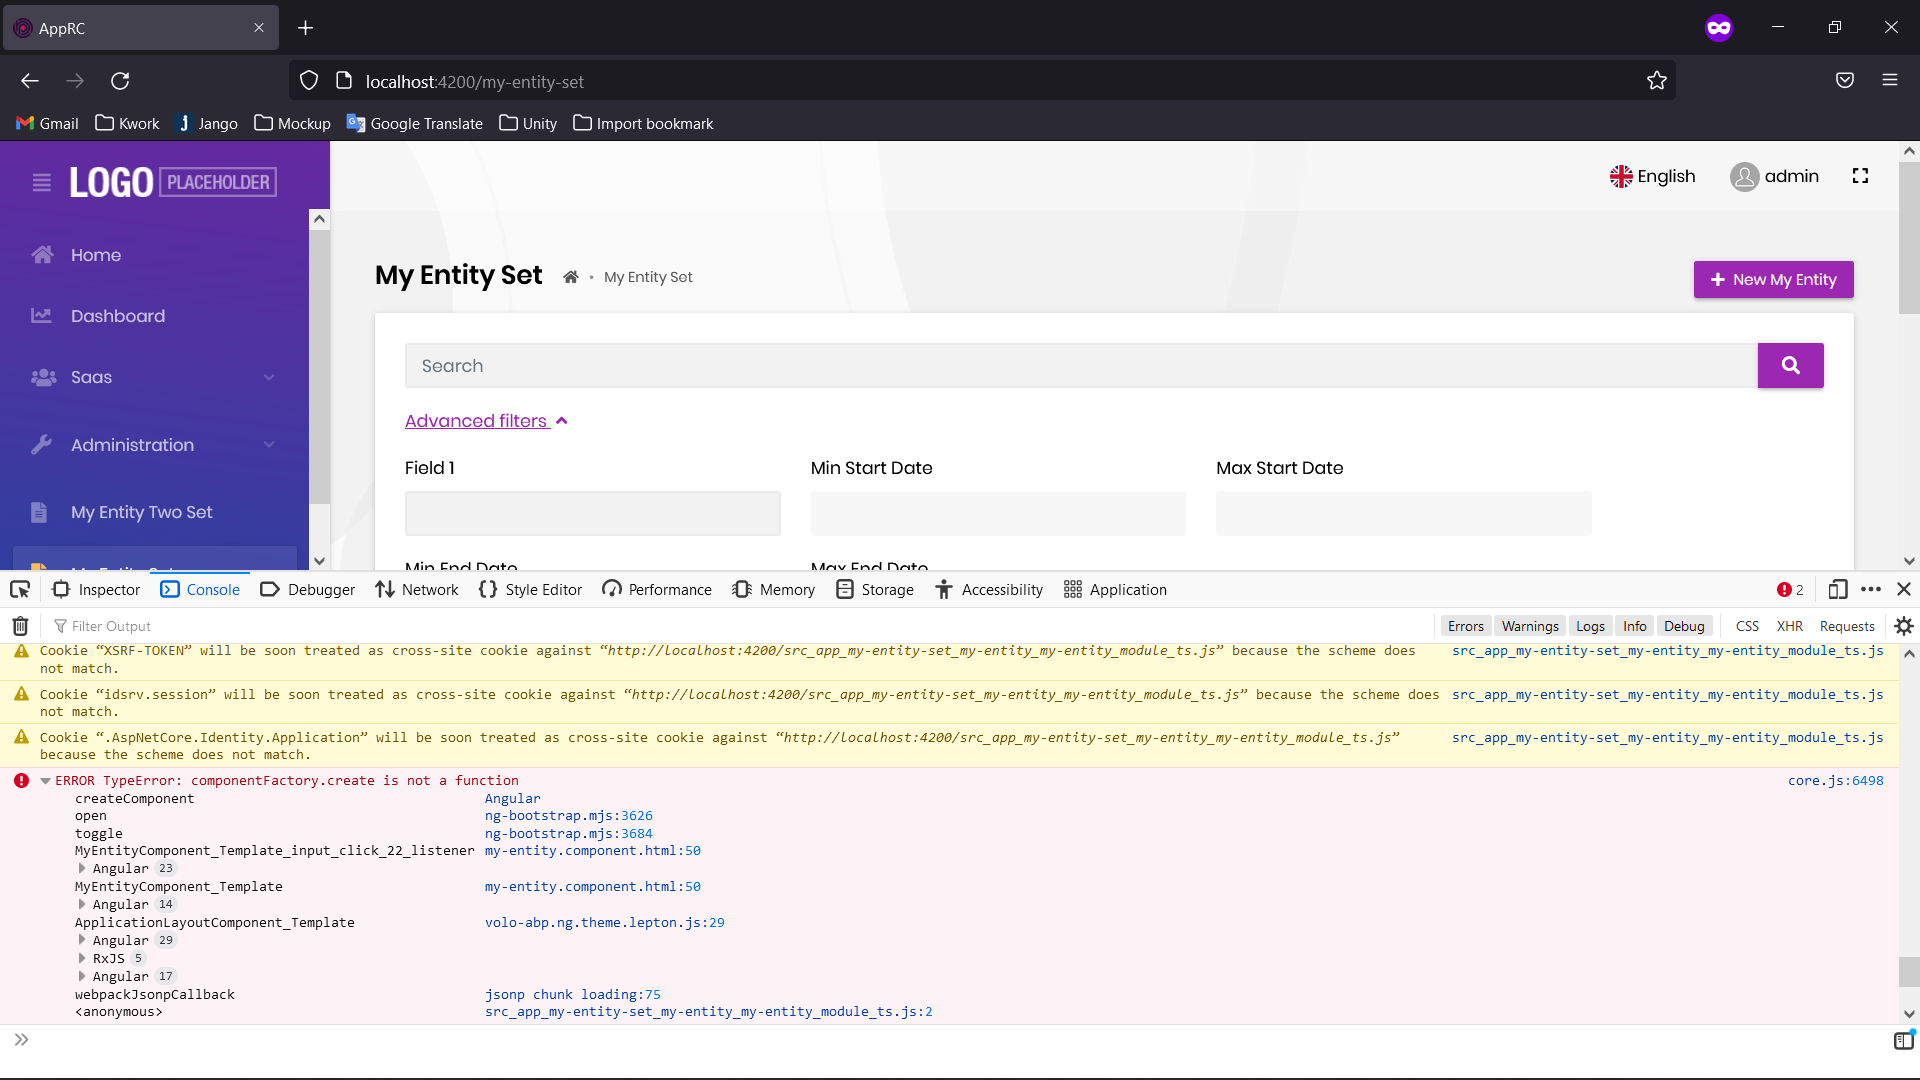This screenshot has width=1920, height=1080.
Task: Open the sidebar hamburger menu
Action: (40, 182)
